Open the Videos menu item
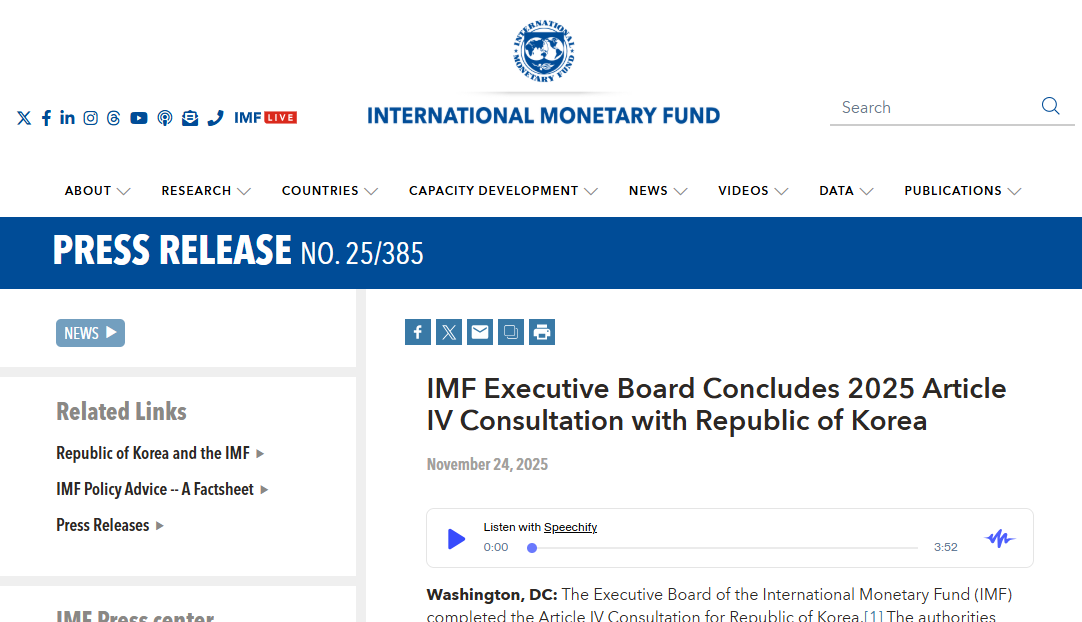Viewport: 1082px width, 622px height. (x=752, y=191)
